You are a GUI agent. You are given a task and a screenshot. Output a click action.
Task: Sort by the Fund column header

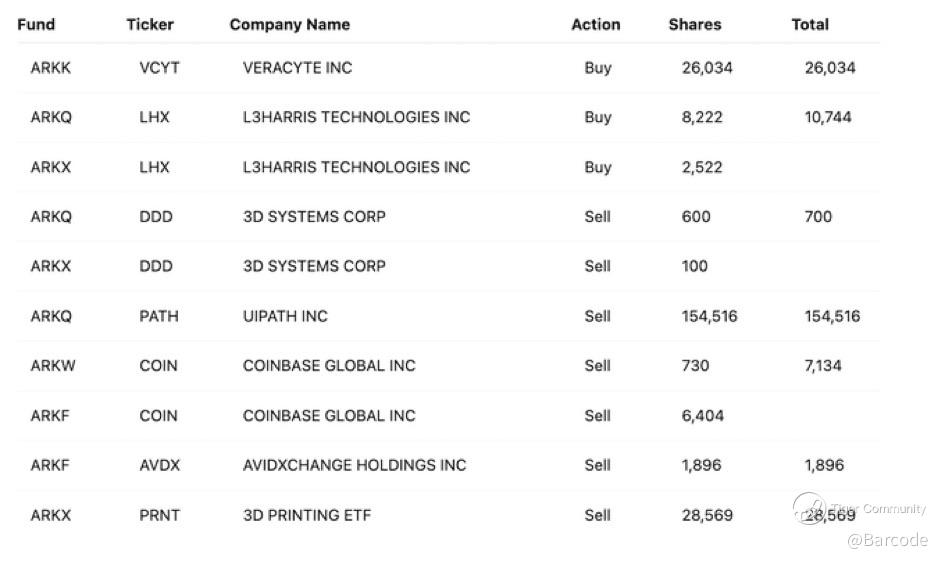[x=36, y=24]
